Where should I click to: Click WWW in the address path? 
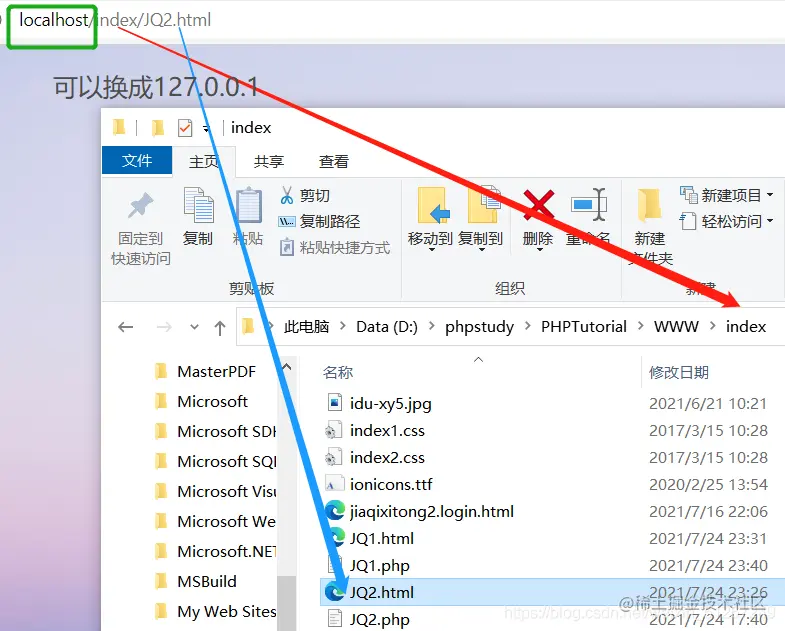[x=676, y=327]
